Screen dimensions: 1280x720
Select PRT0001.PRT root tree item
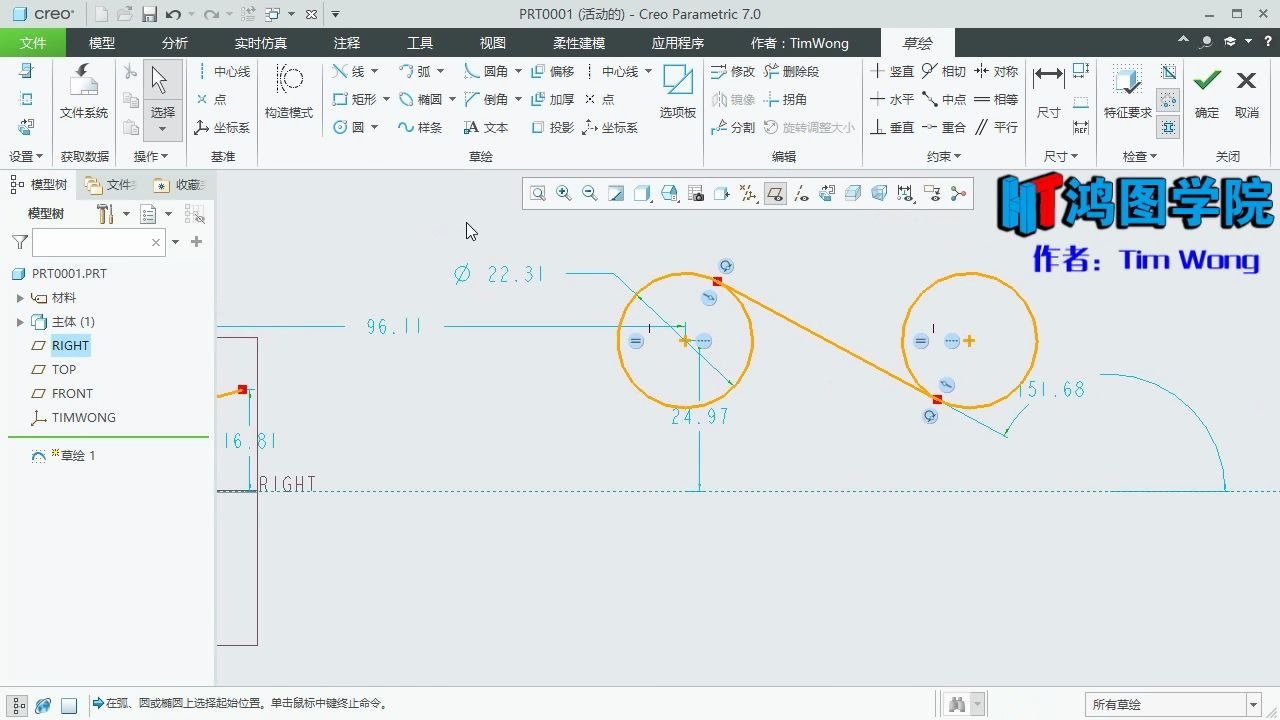tap(69, 274)
